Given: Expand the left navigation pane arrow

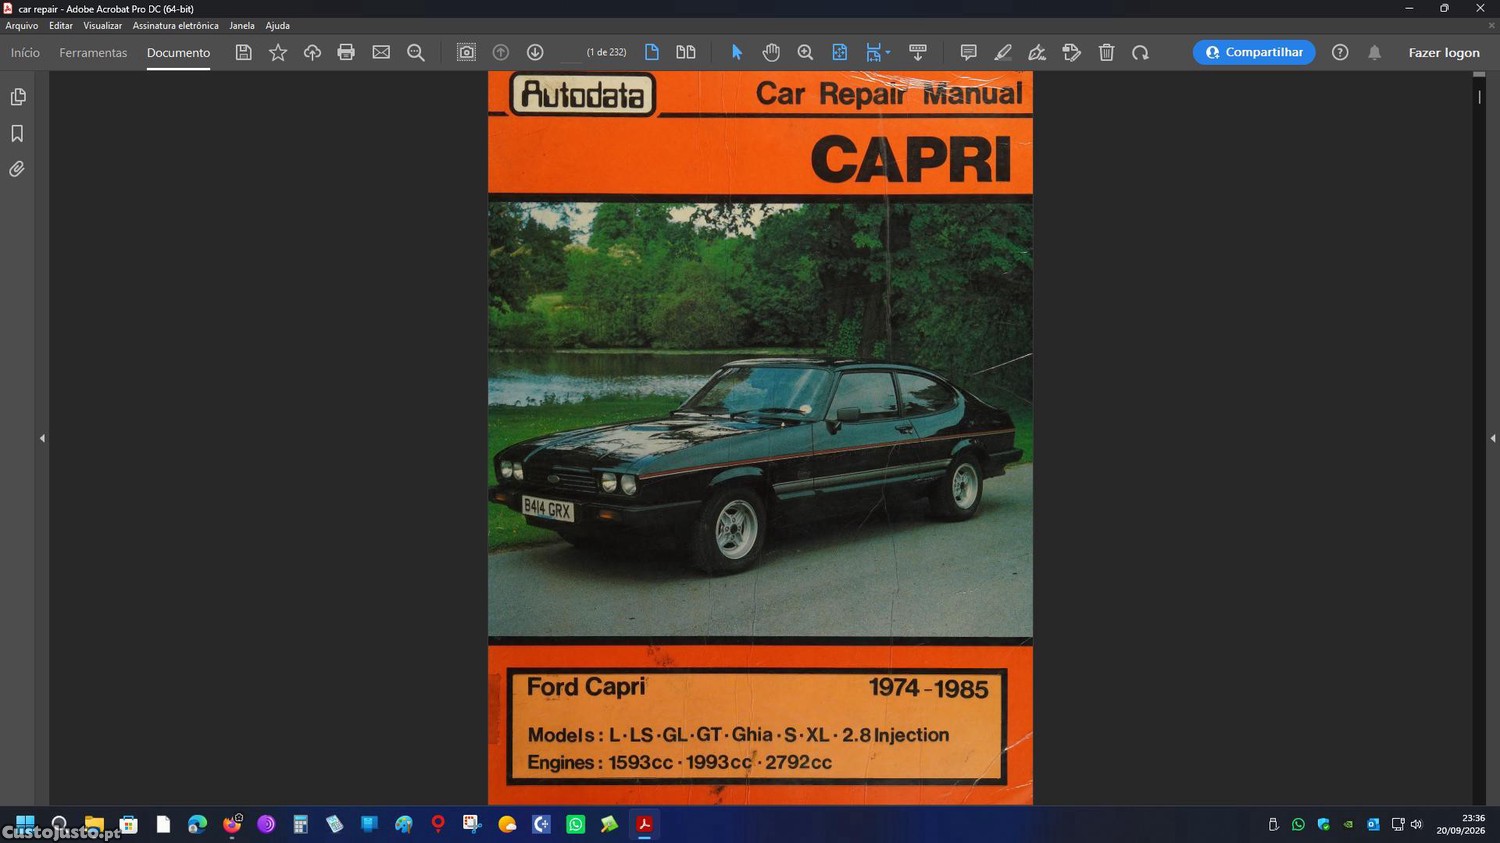Looking at the screenshot, I should pos(42,438).
